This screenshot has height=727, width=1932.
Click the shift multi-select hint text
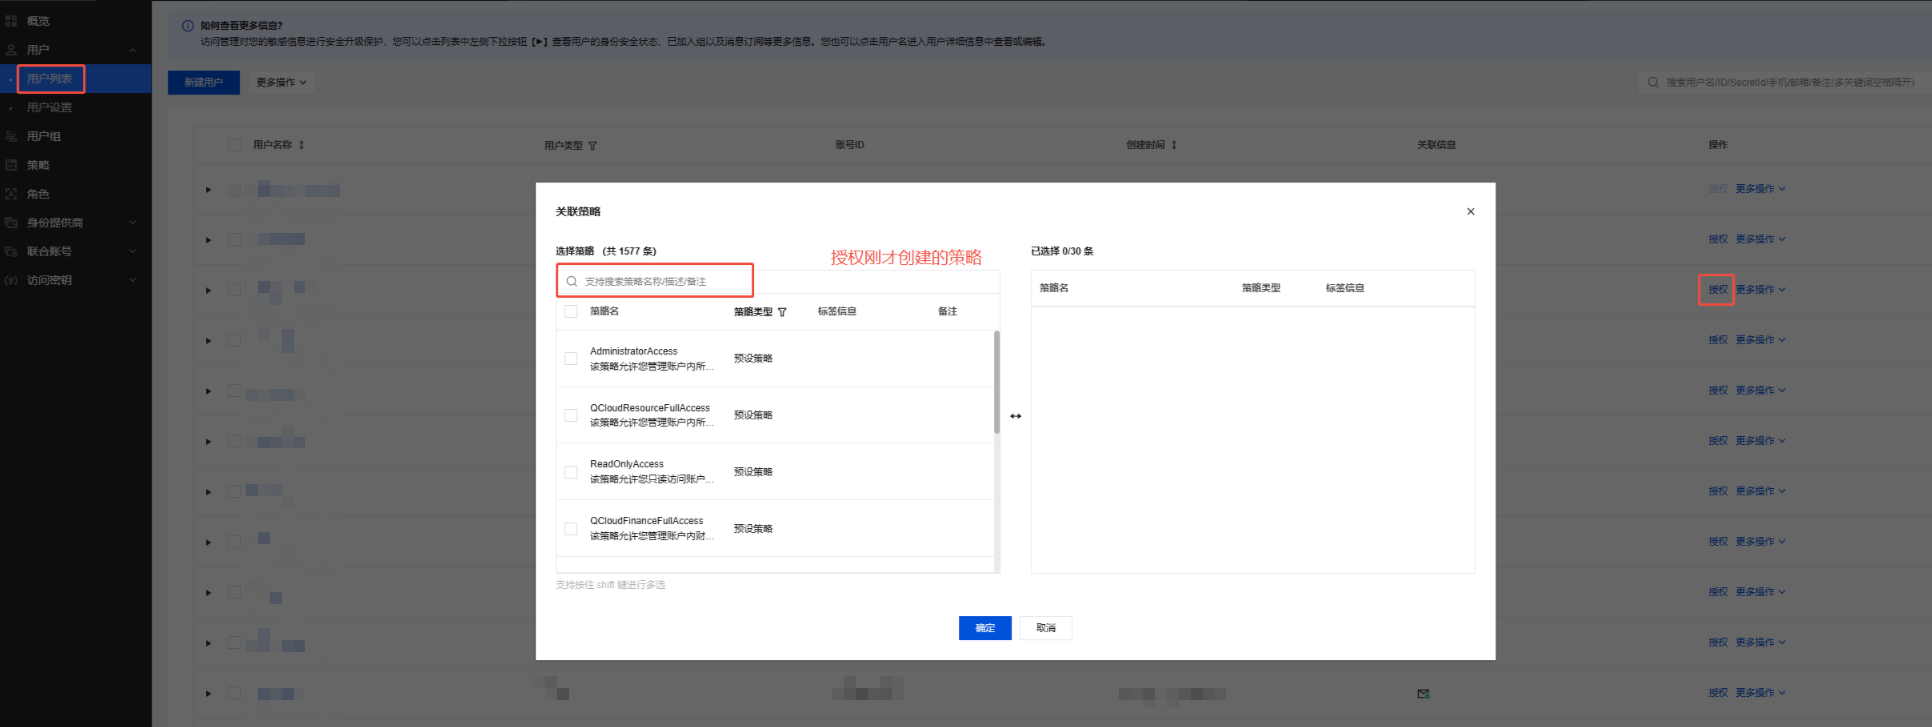tap(610, 585)
